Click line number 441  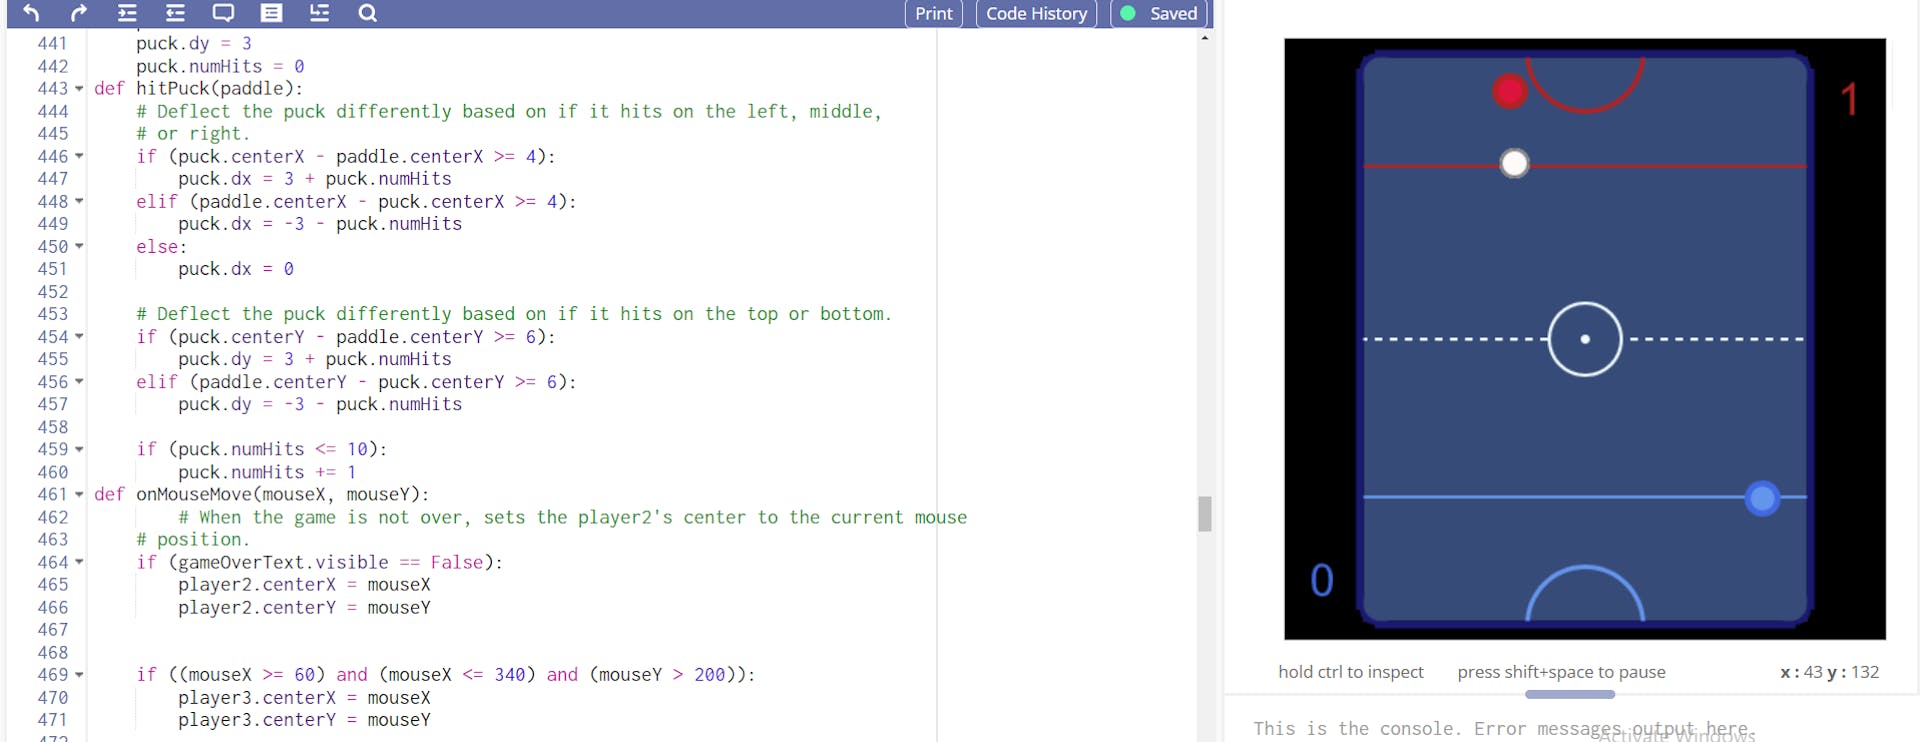(x=52, y=43)
